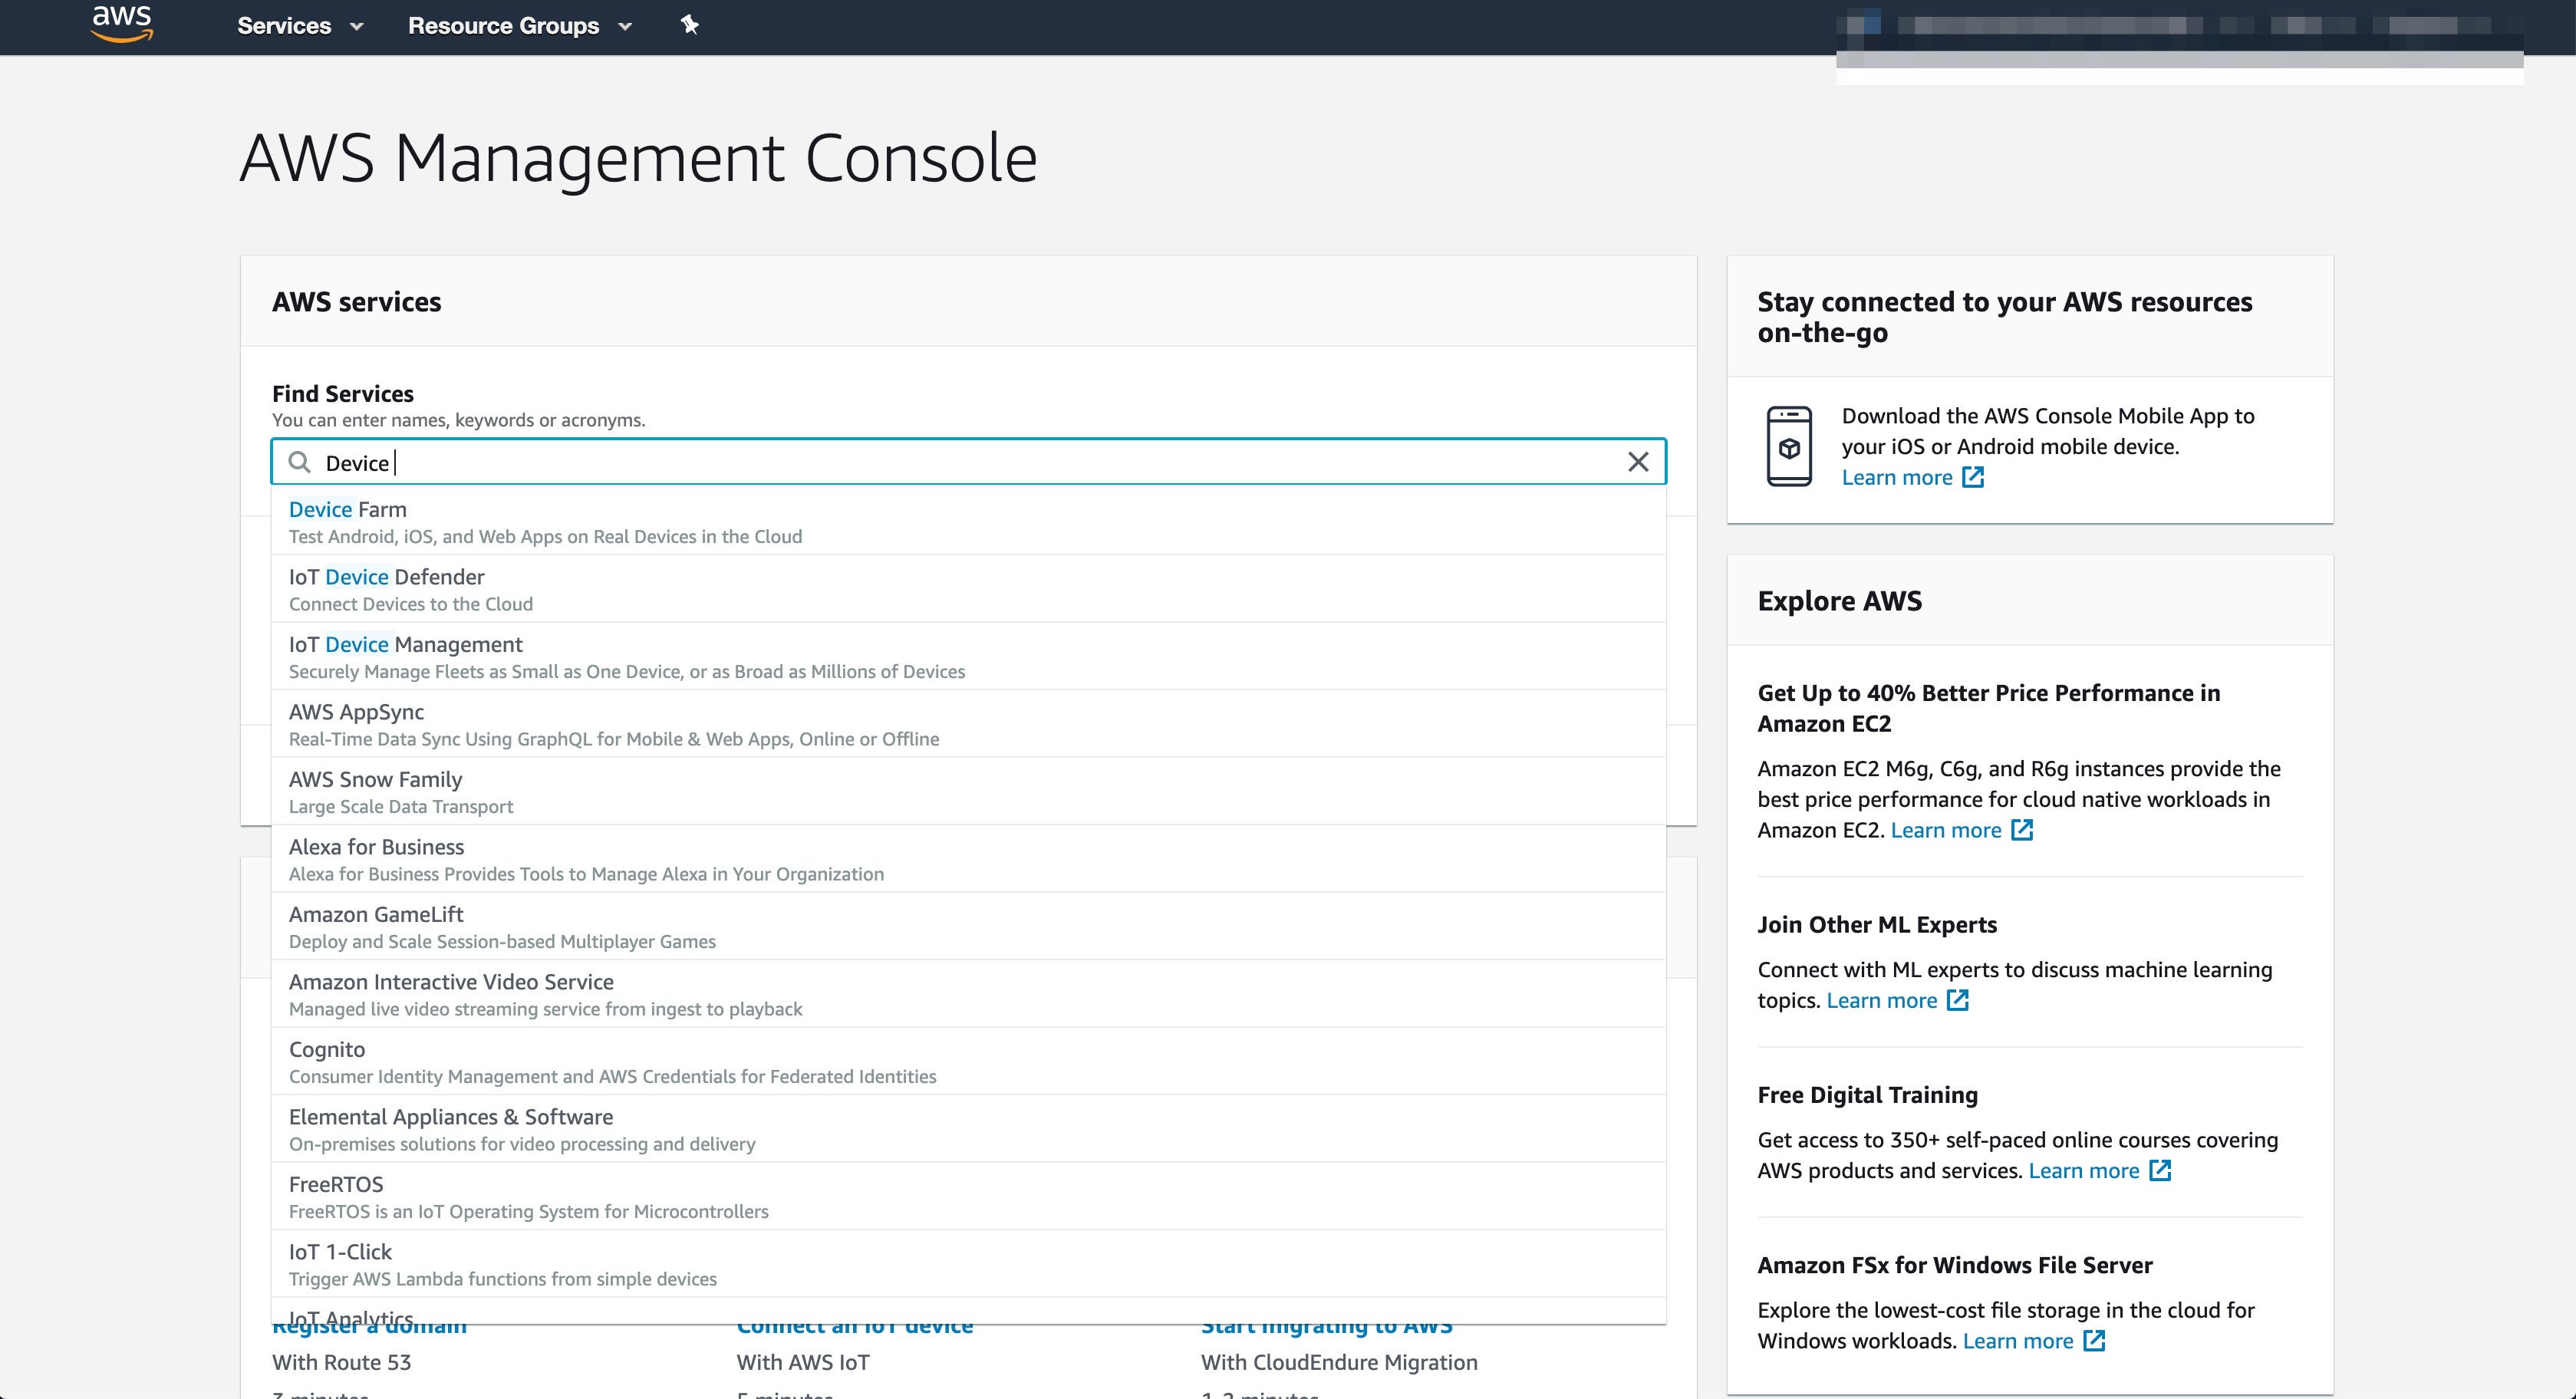Viewport: 2576px width, 1399px height.
Task: Click the mobile phone app icon
Action: click(1788, 446)
